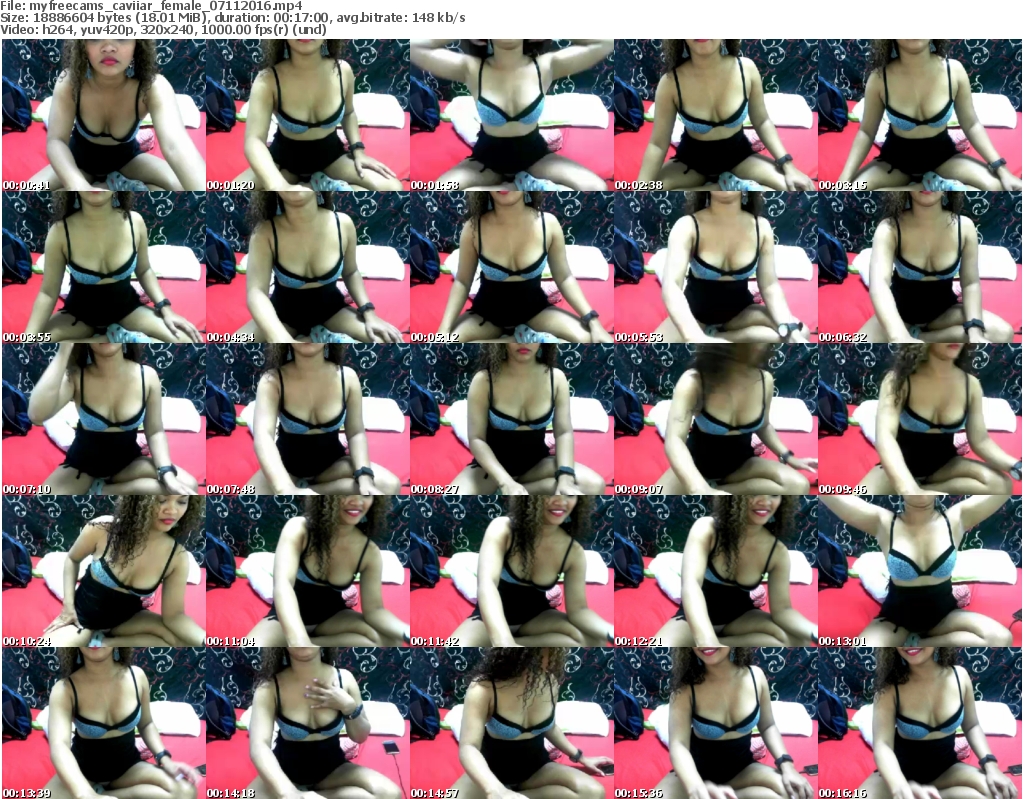Open the frame at 00:08:27
The height and width of the screenshot is (799, 1024).
512,419
